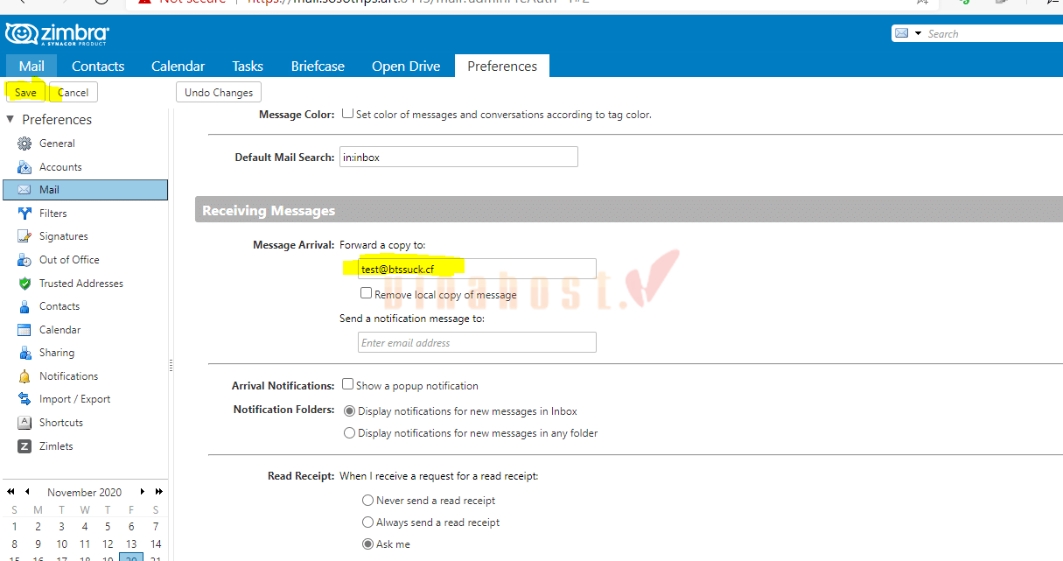Image resolution: width=1063 pixels, height=561 pixels.
Task: Click November 2020 month label
Action: click(85, 493)
